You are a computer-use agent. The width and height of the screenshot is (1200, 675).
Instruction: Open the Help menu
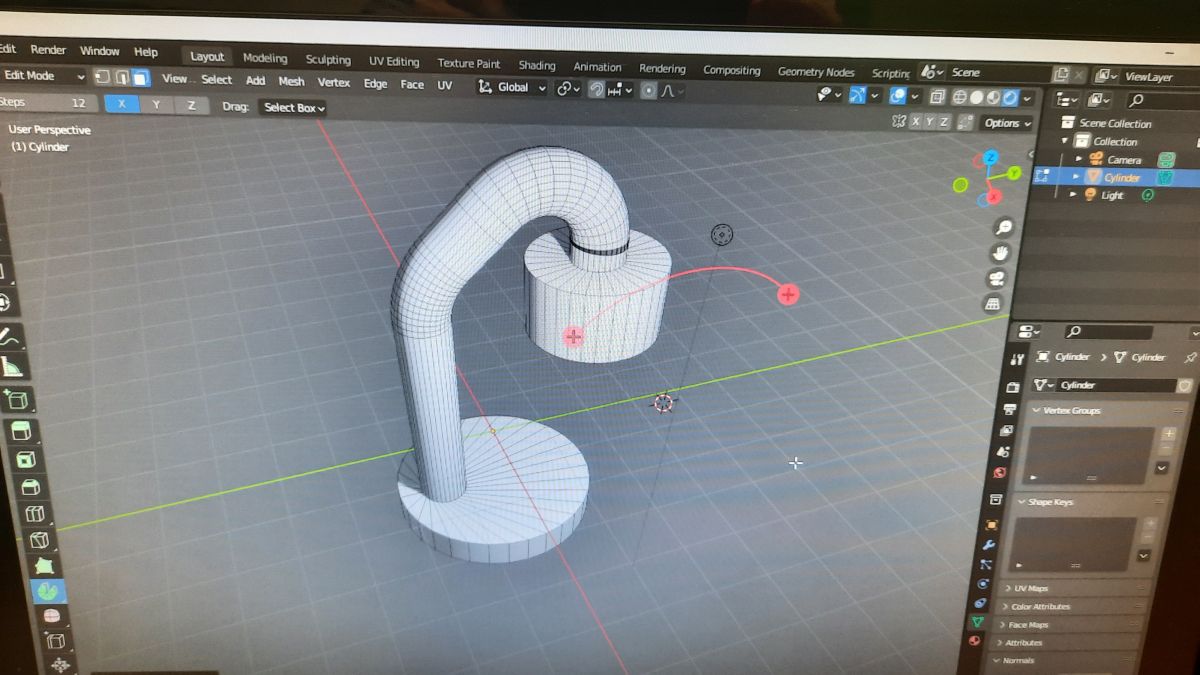146,52
